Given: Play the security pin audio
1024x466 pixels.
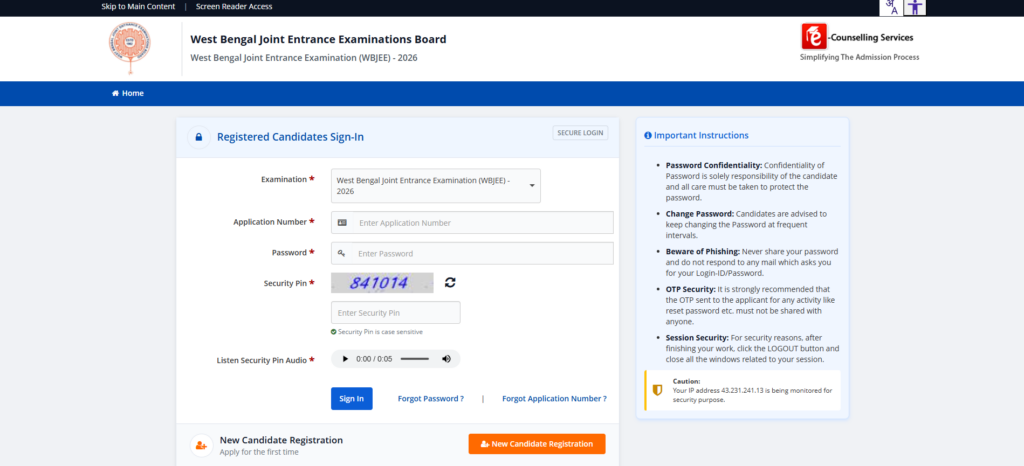Looking at the screenshot, I should tap(345, 359).
